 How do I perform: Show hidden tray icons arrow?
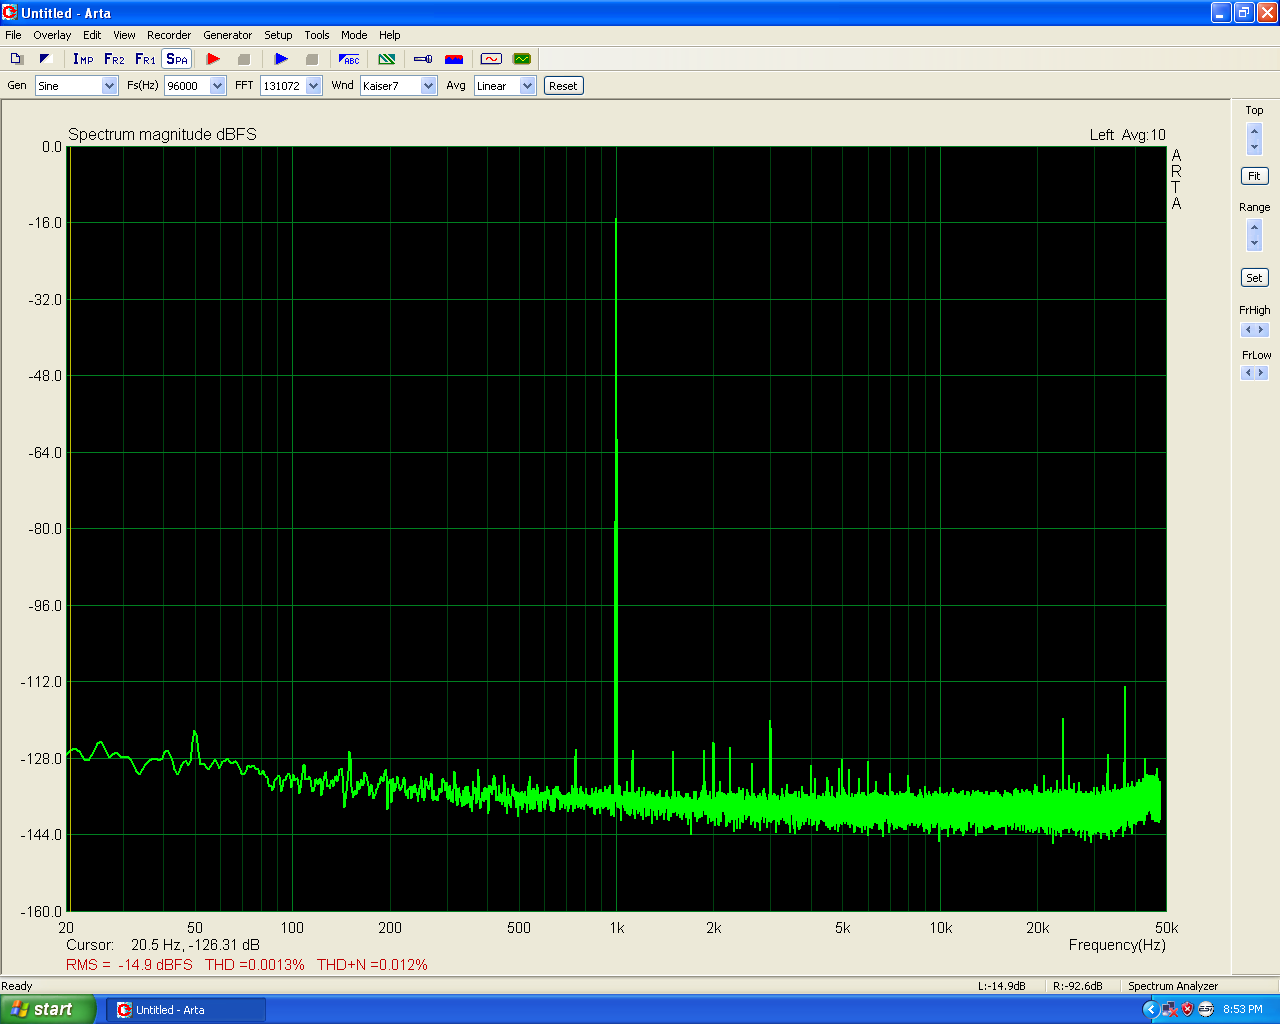(x=1151, y=1009)
